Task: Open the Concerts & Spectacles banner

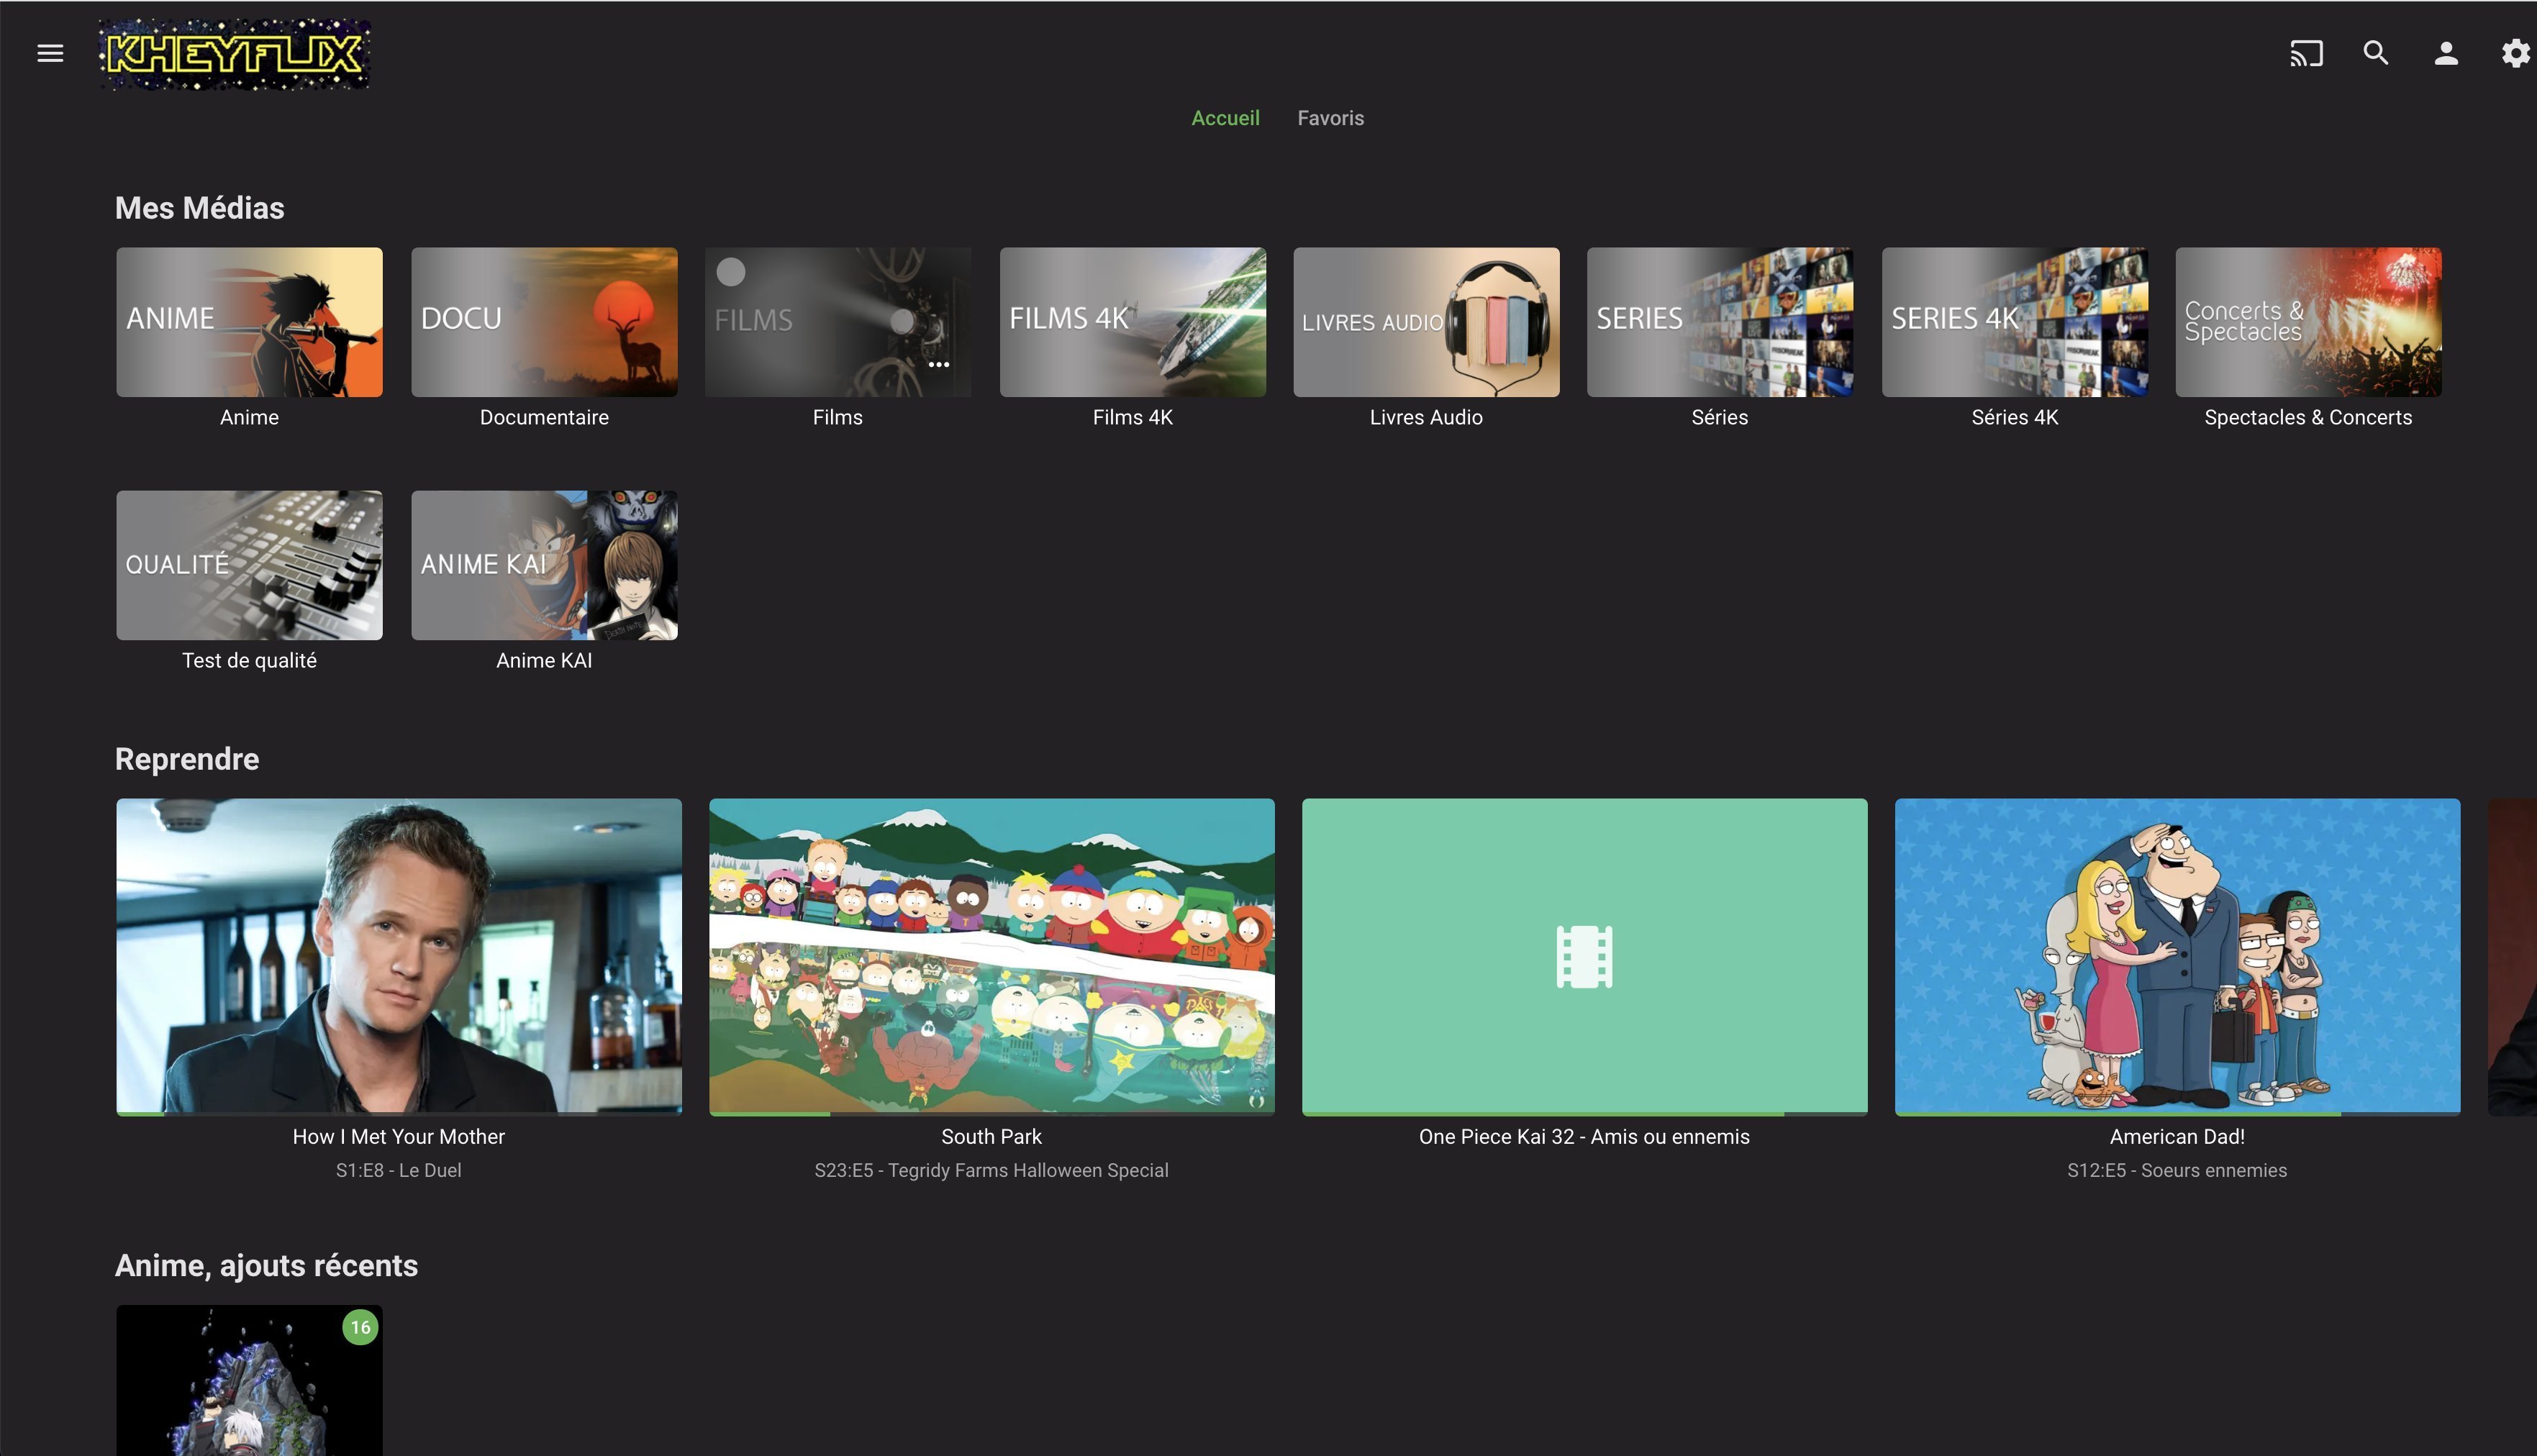Action: 2308,322
